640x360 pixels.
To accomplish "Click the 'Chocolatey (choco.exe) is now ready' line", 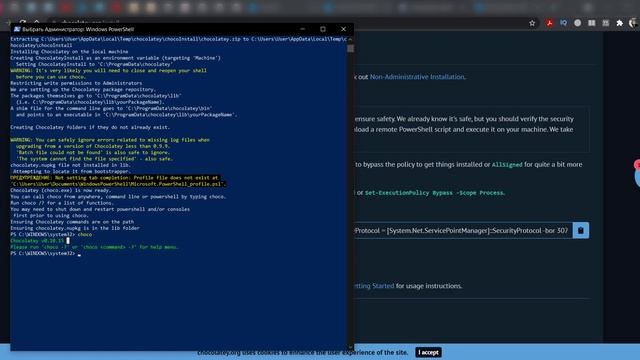I will tap(60, 190).
